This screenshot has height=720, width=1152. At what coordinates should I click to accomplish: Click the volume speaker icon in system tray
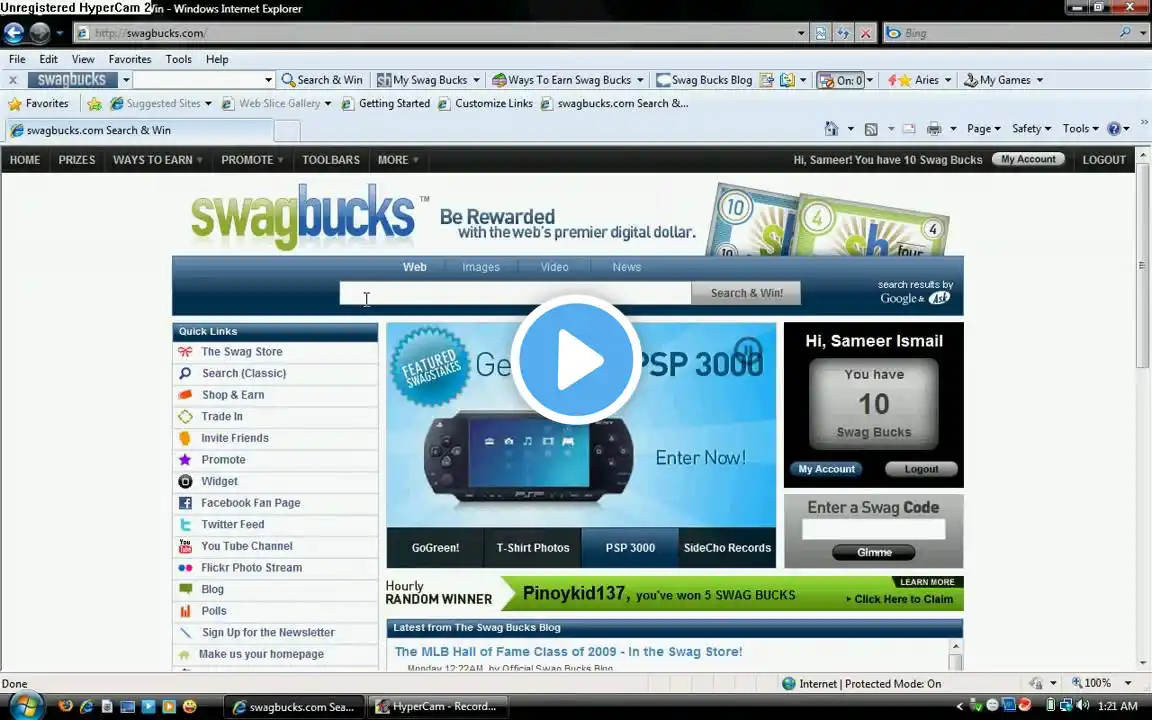(x=1082, y=705)
